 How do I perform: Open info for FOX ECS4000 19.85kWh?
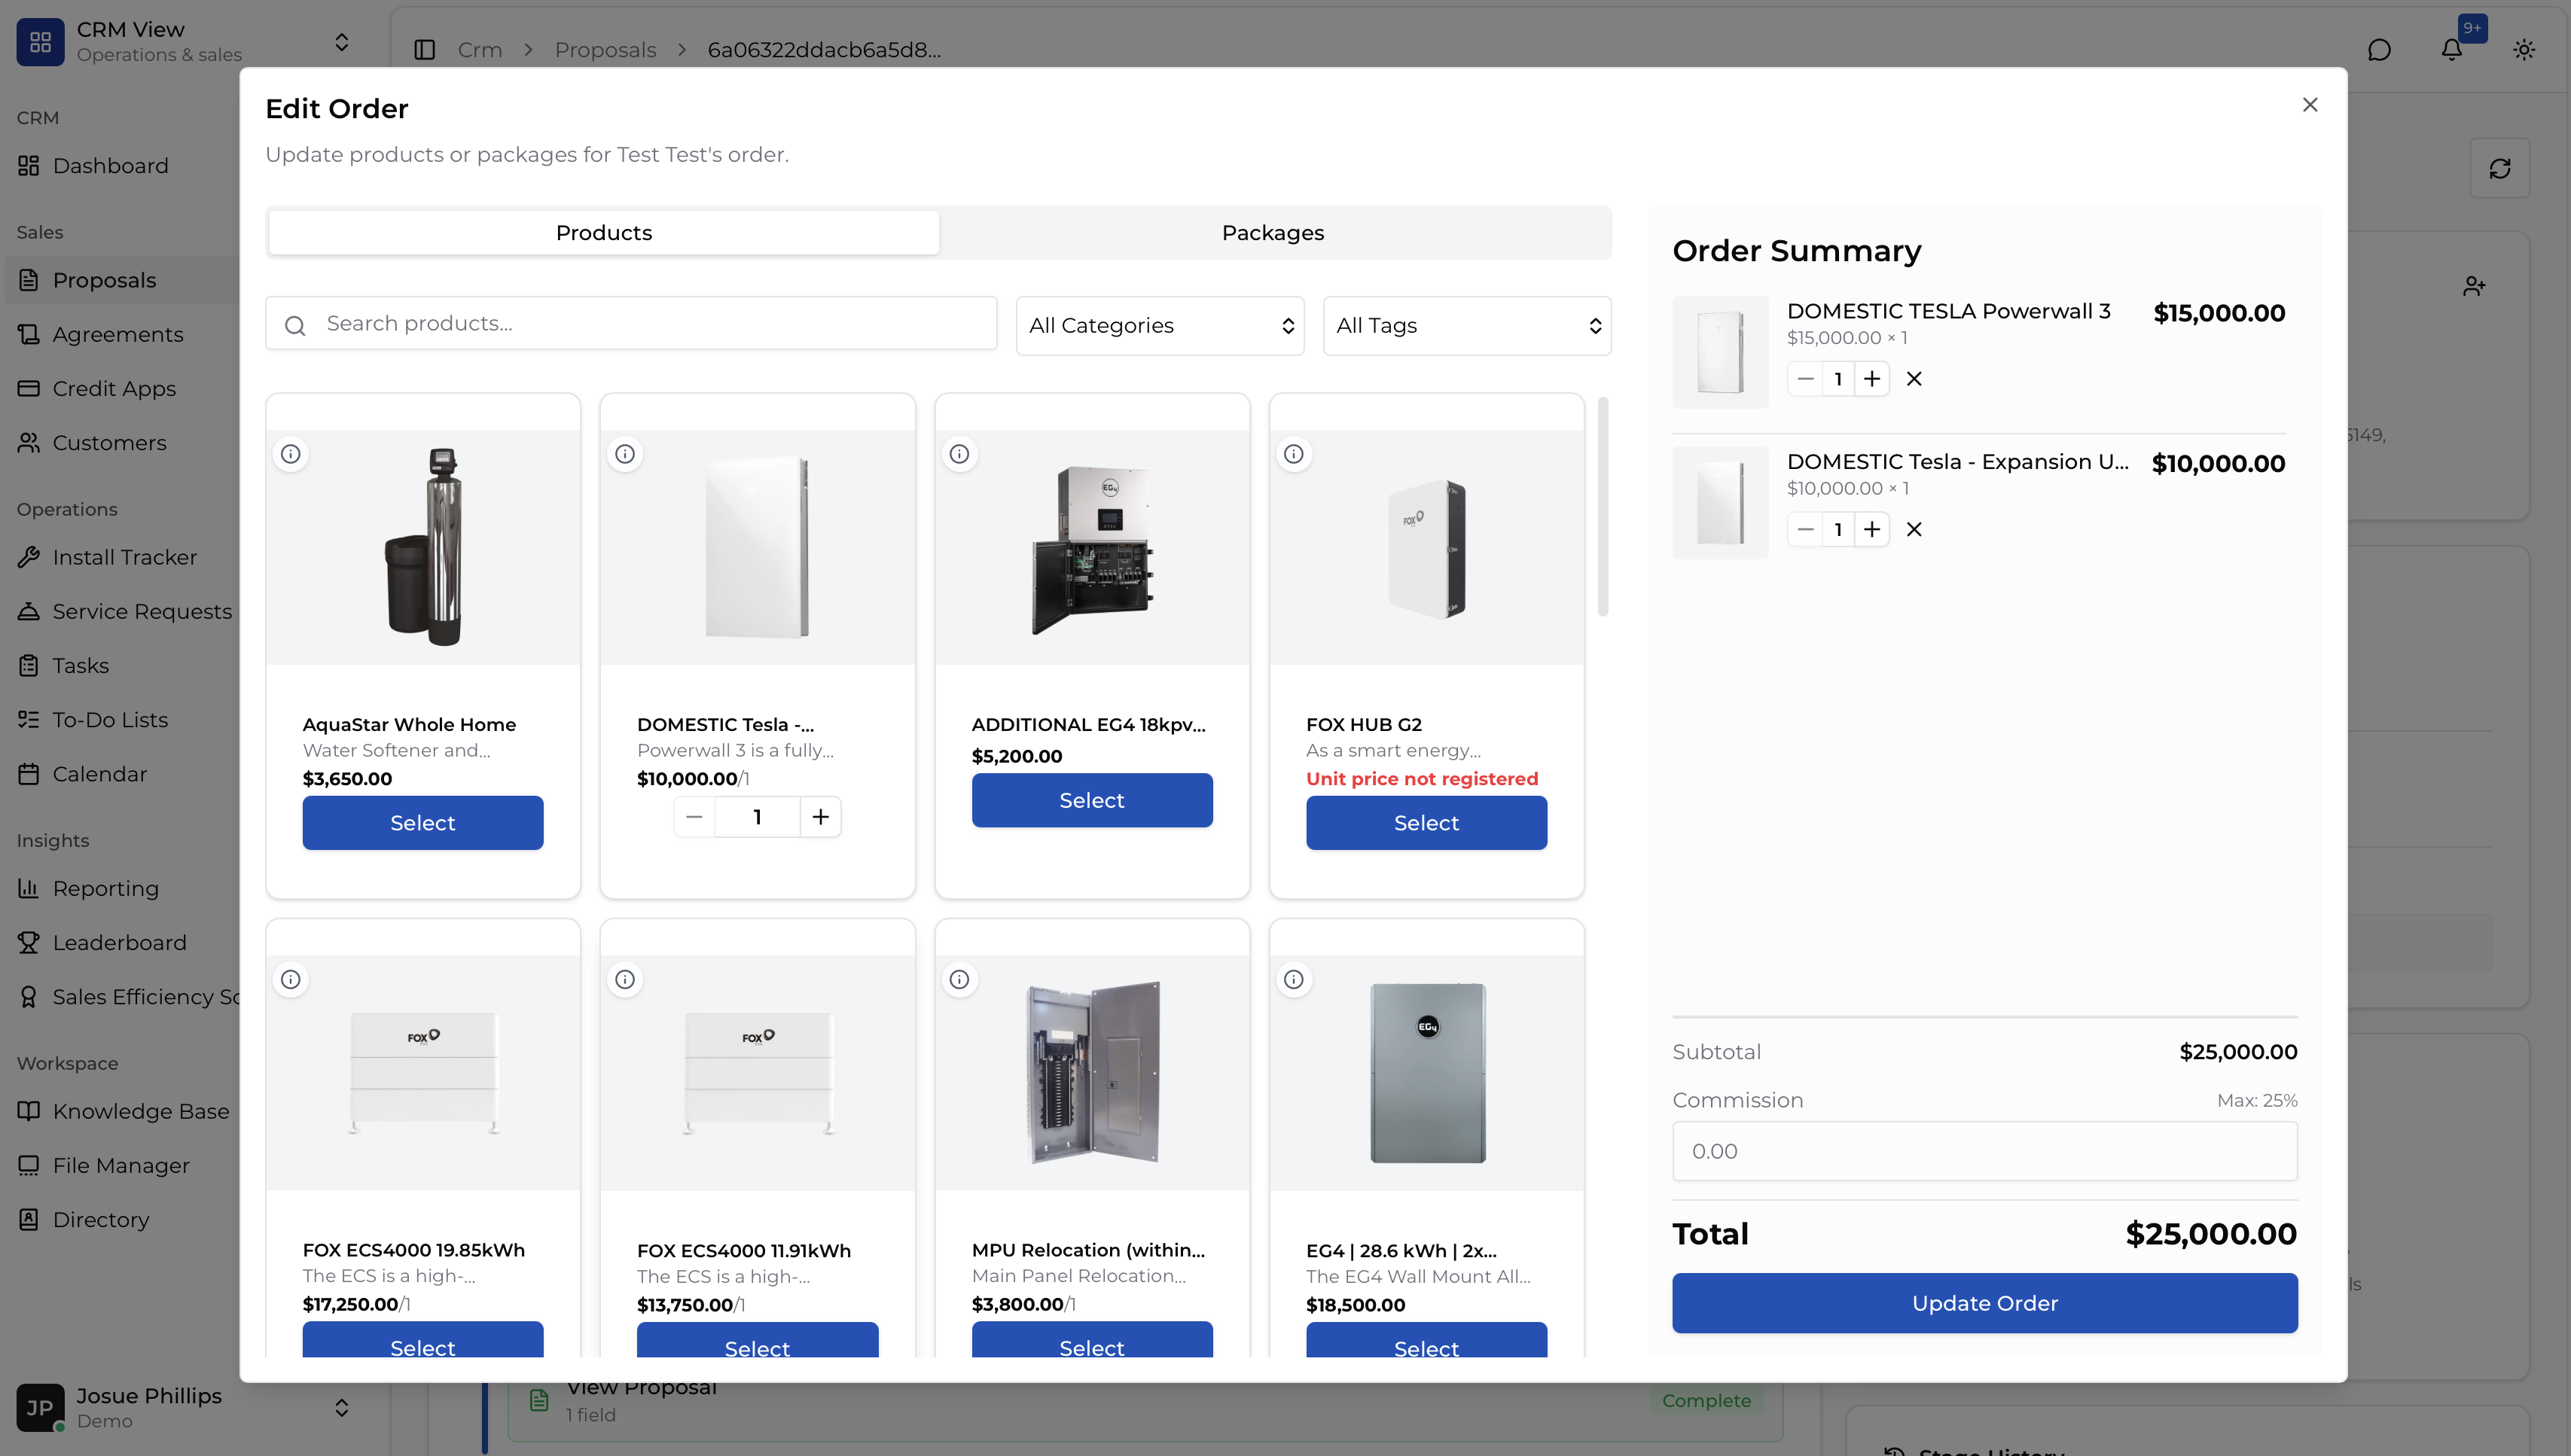pos(291,979)
